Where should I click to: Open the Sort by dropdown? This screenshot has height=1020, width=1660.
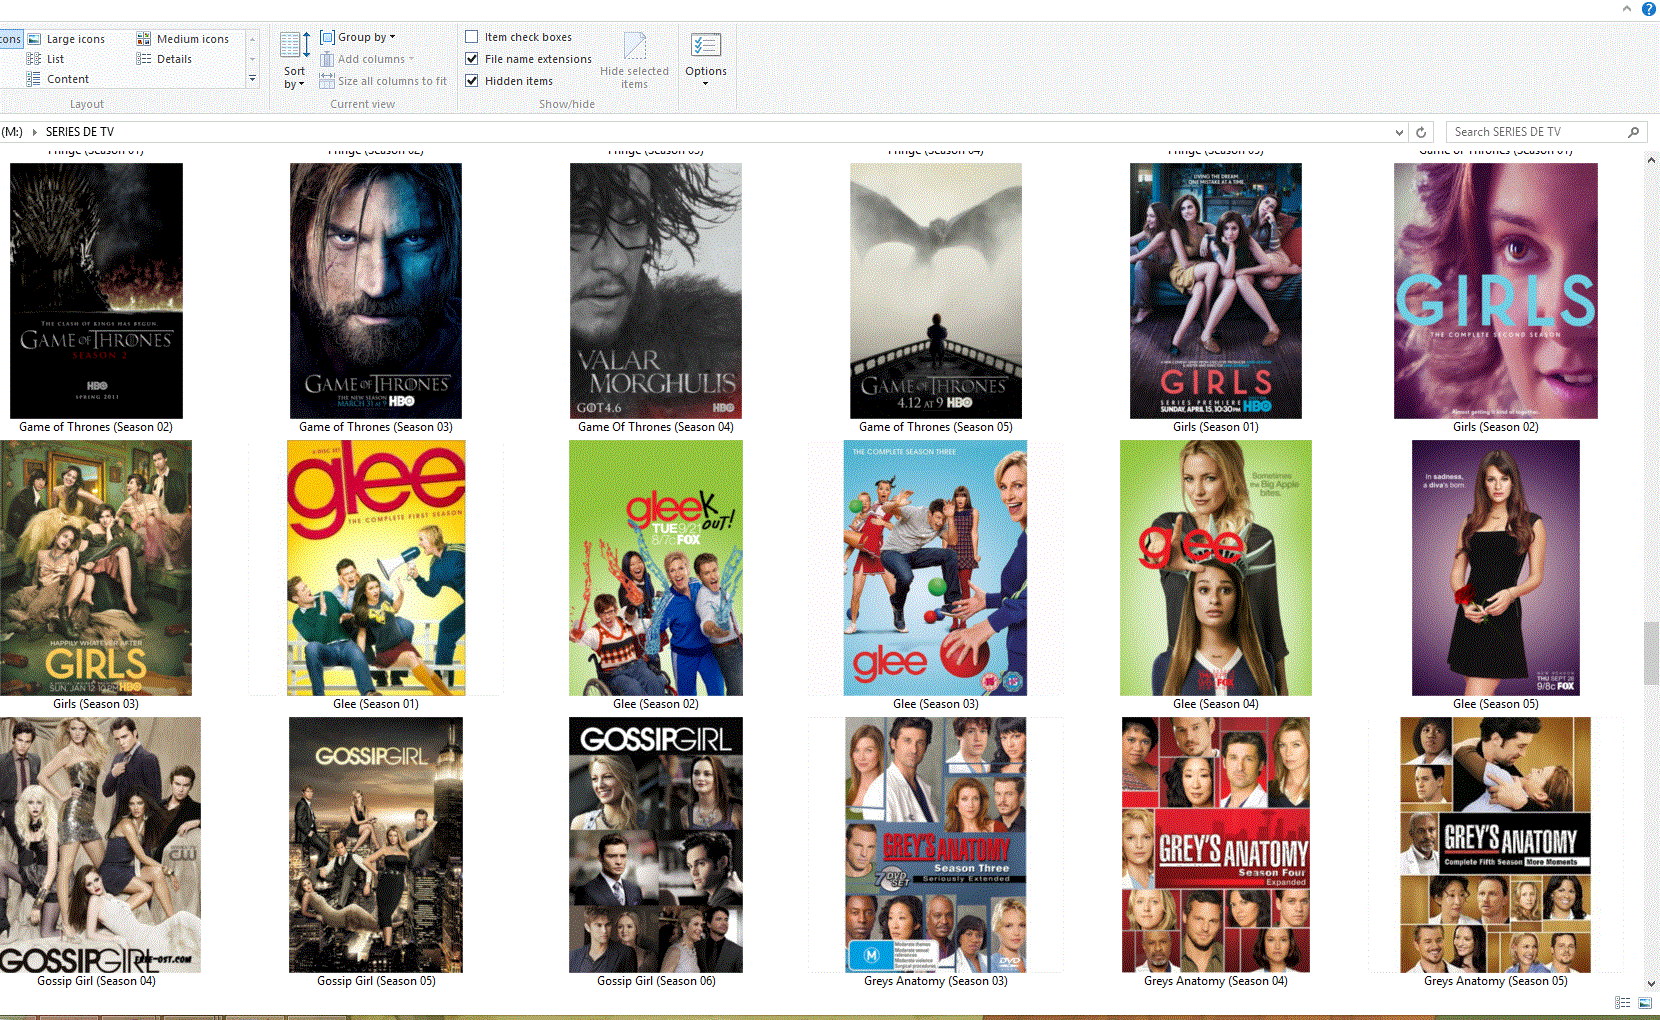point(294,61)
